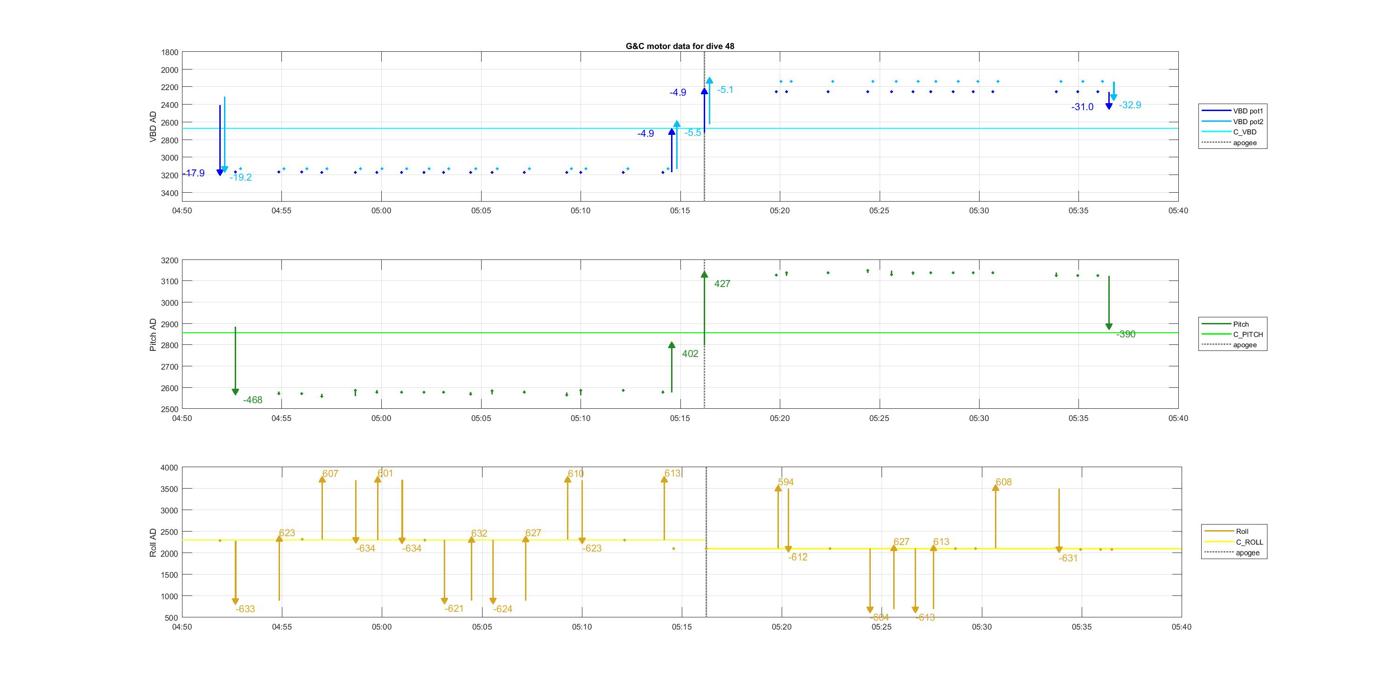
Task: Click the "05:40" time tick under the VBD plot
Action: pos(1178,211)
